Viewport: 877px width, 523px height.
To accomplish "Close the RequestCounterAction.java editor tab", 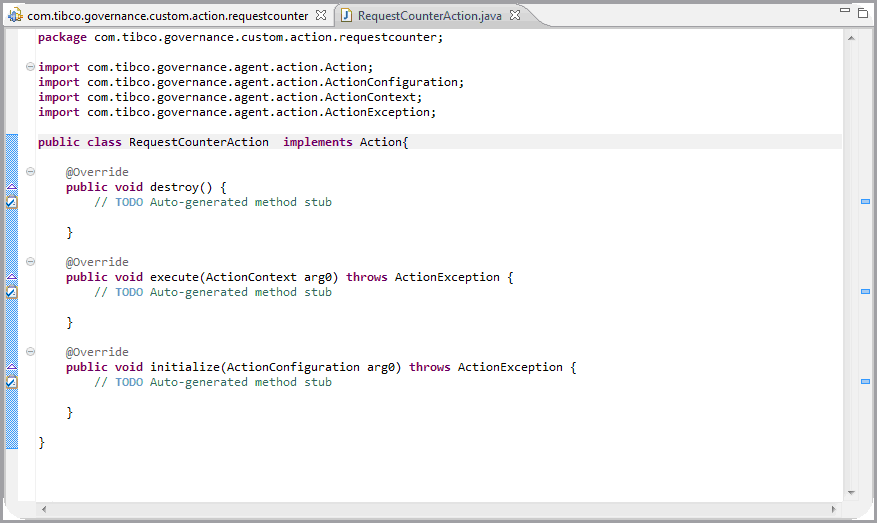I will click(x=515, y=15).
